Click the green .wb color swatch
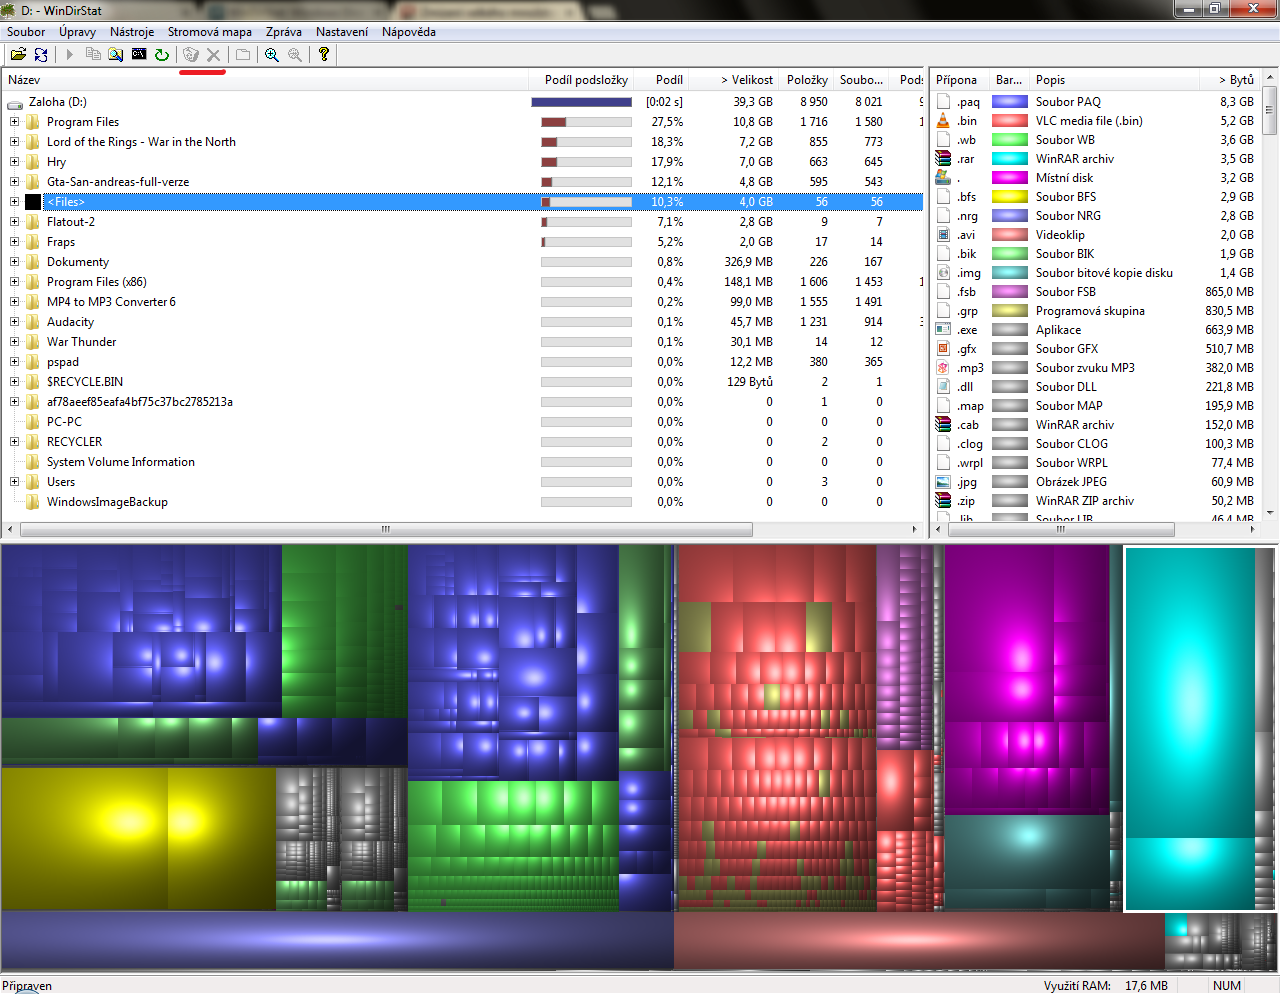Image resolution: width=1280 pixels, height=994 pixels. pyautogui.click(x=1010, y=140)
